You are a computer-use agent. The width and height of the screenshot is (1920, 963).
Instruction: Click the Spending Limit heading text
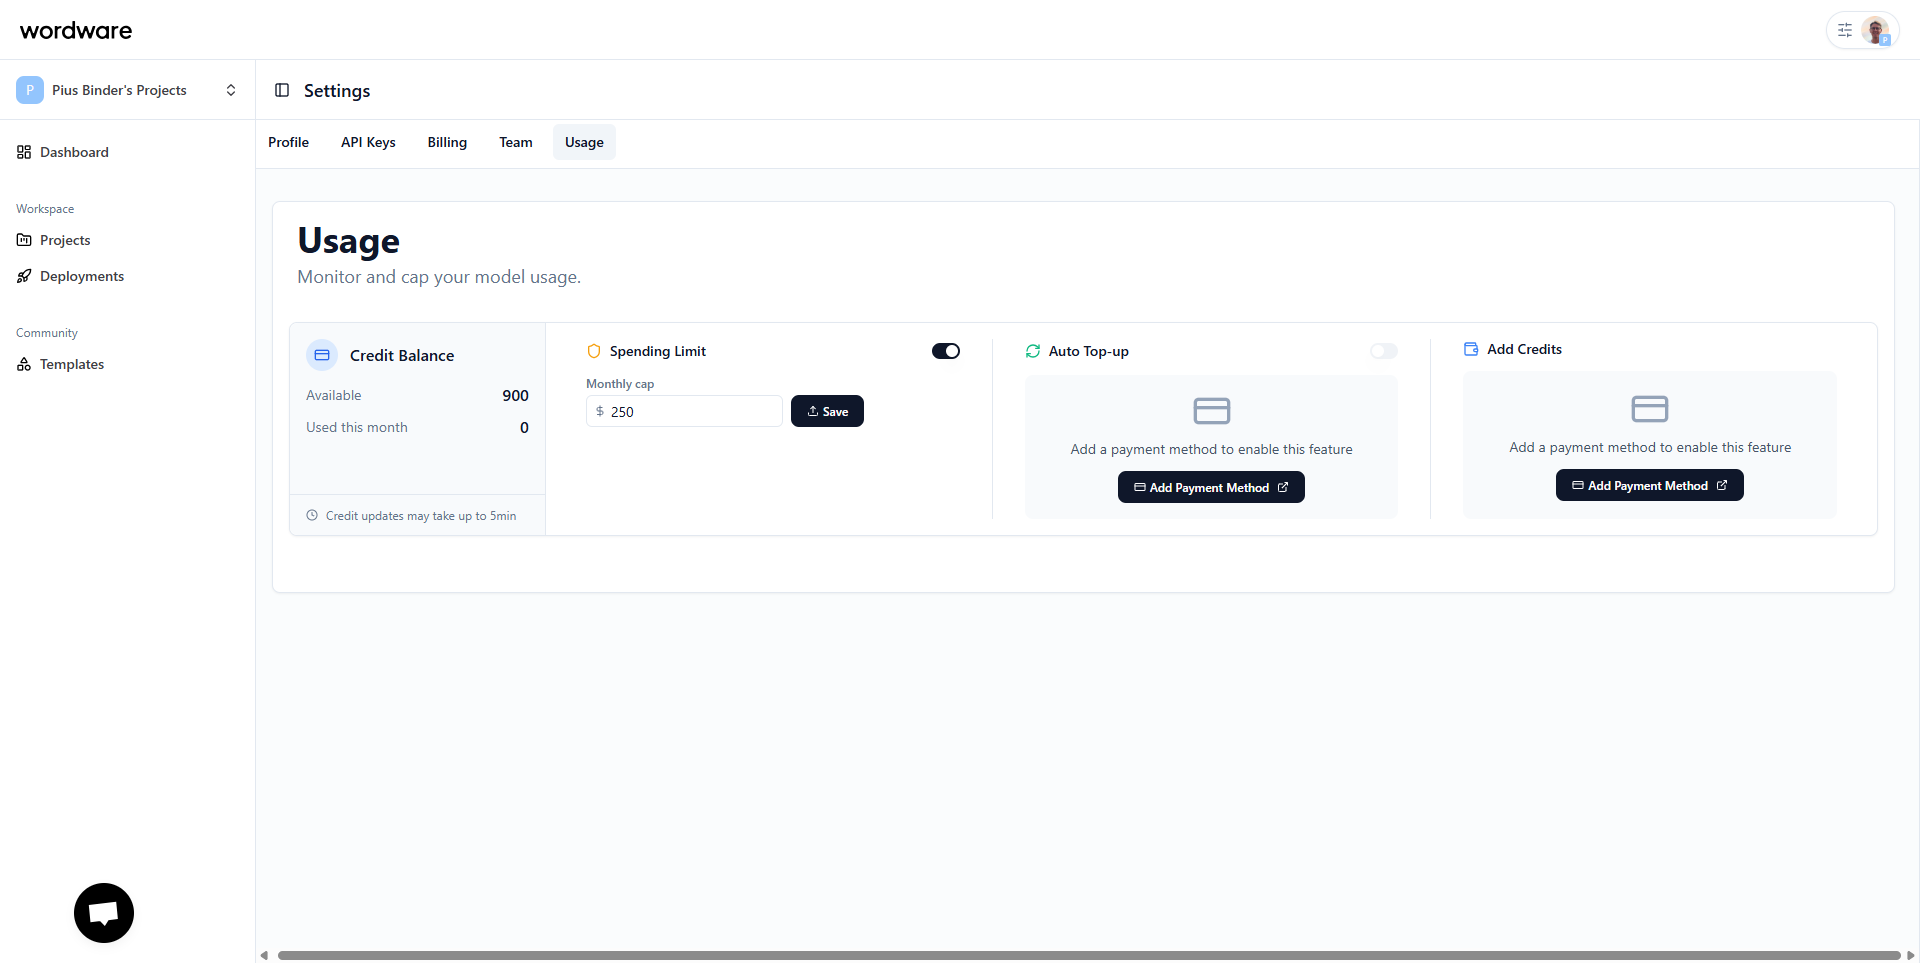point(658,351)
